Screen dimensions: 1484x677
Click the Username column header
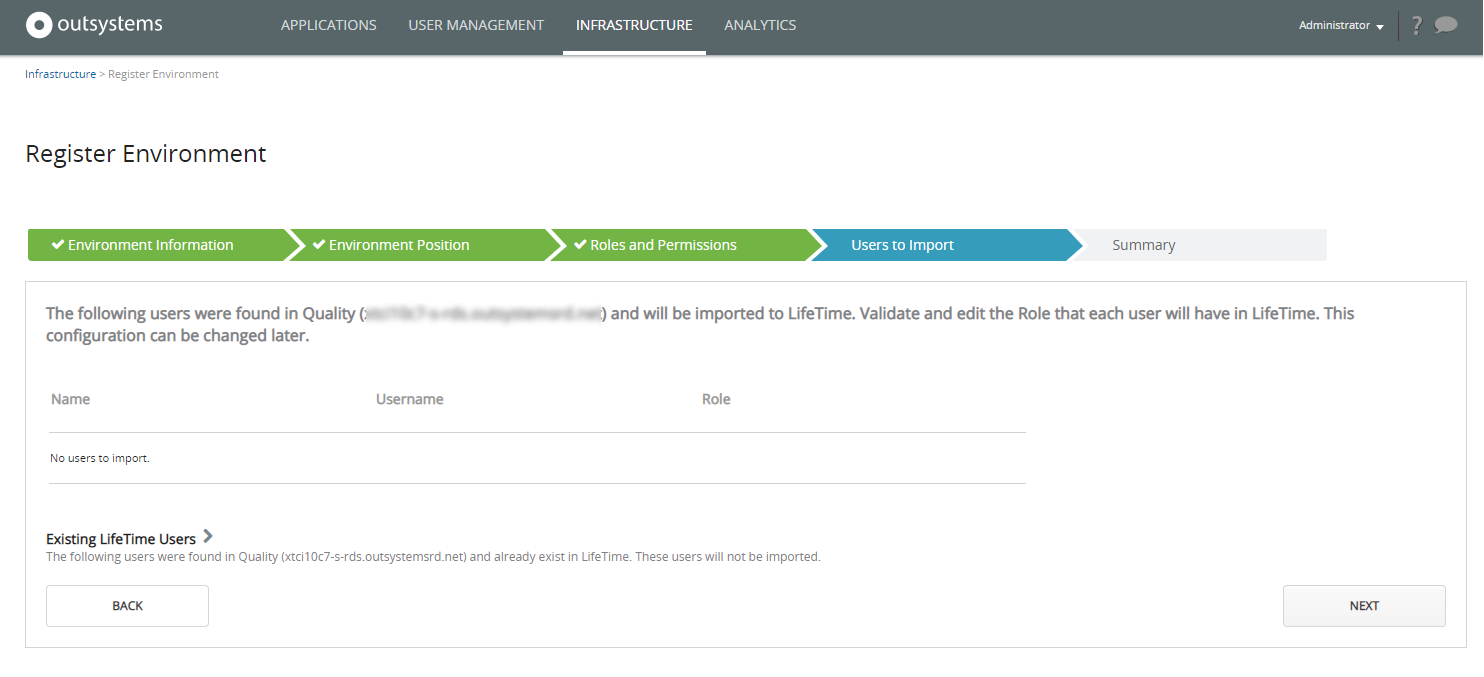point(410,398)
